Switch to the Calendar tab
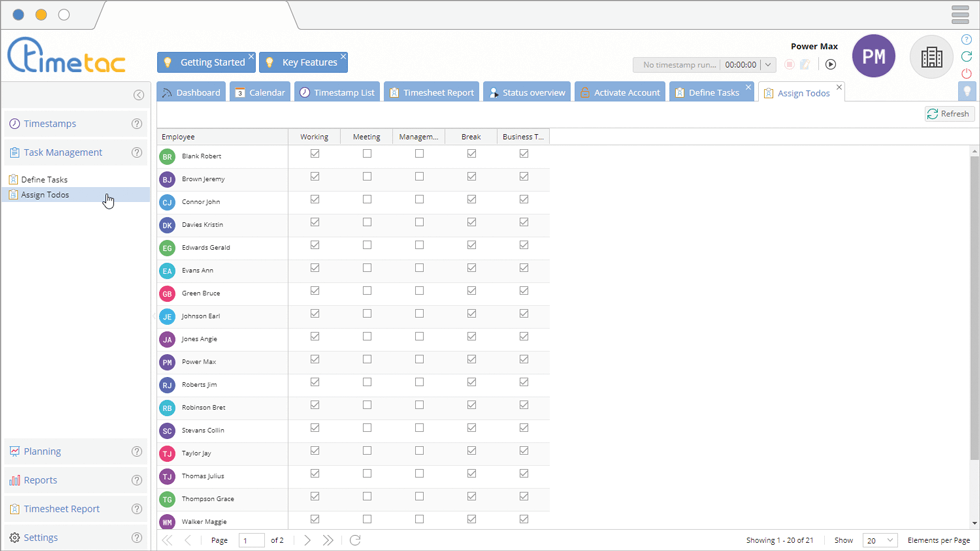This screenshot has height=551, width=980. click(x=260, y=92)
